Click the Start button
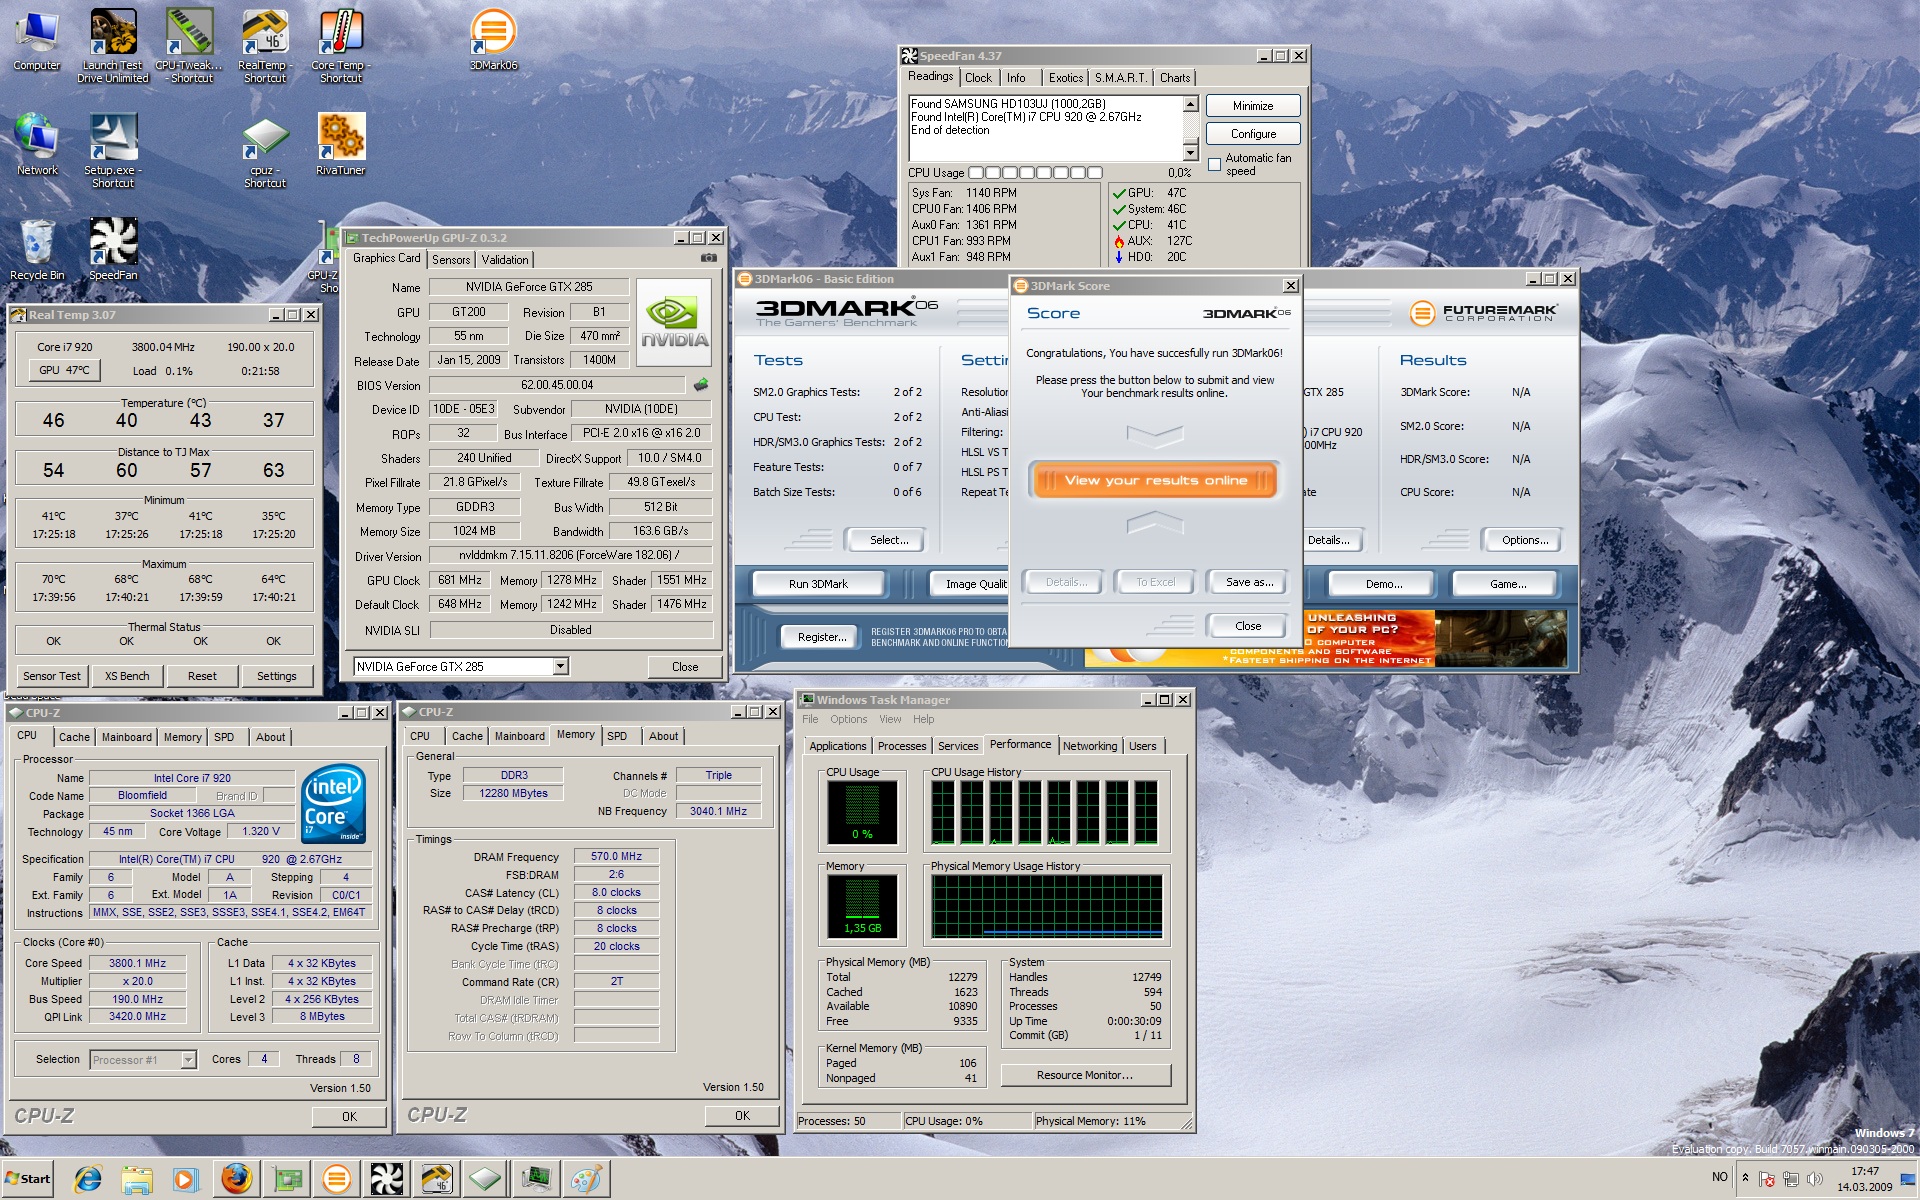 pyautogui.click(x=28, y=1180)
